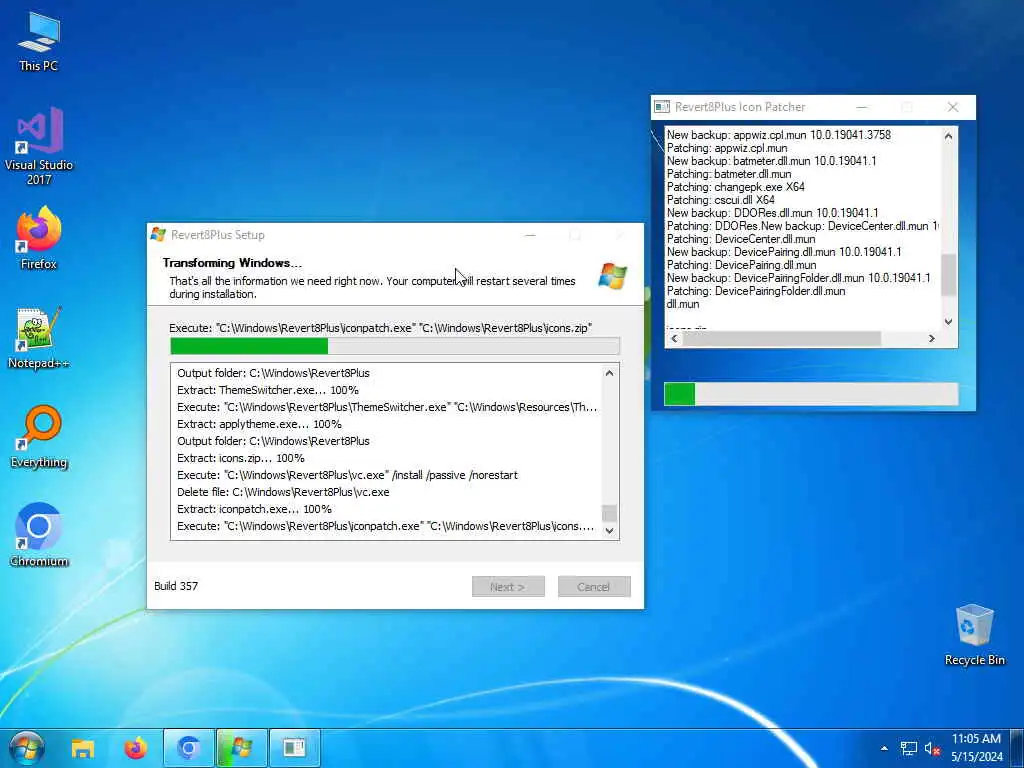The height and width of the screenshot is (768, 1024).
Task: Open the This PC desktop icon
Action: coord(39,41)
